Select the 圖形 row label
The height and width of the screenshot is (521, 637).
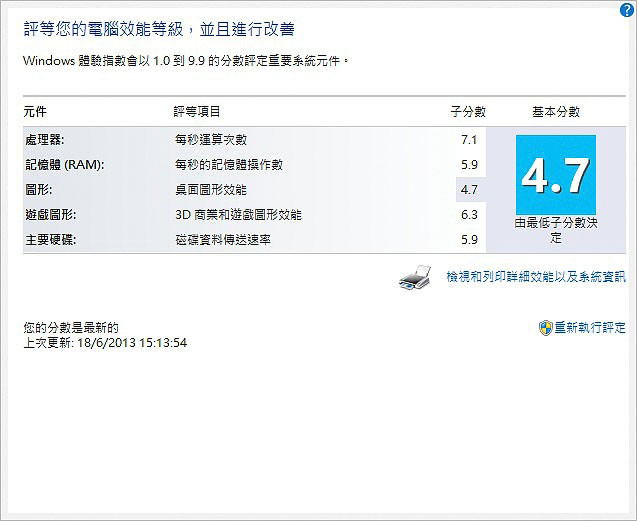coord(39,190)
